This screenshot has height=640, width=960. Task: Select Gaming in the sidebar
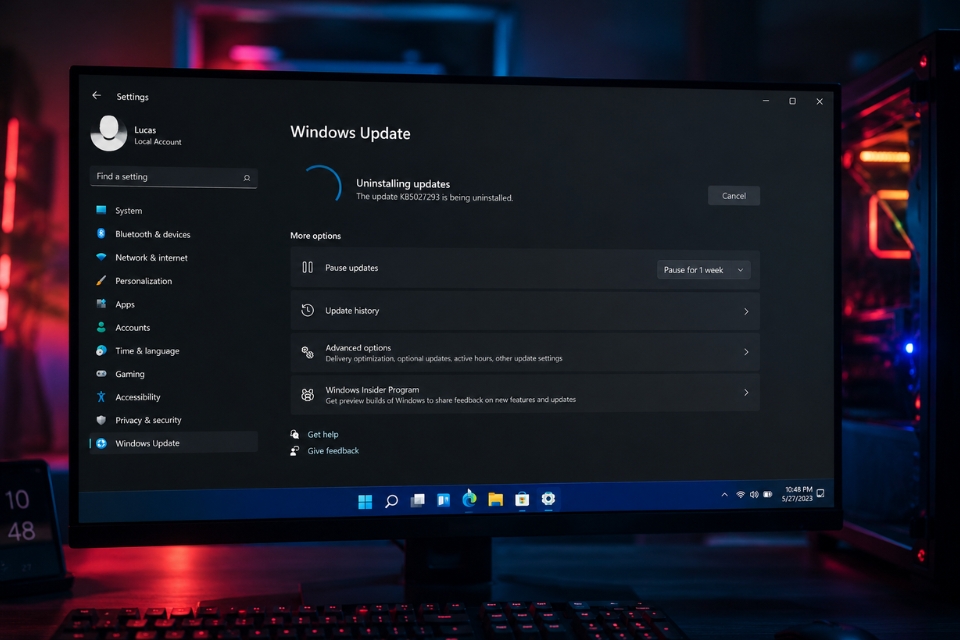130,374
